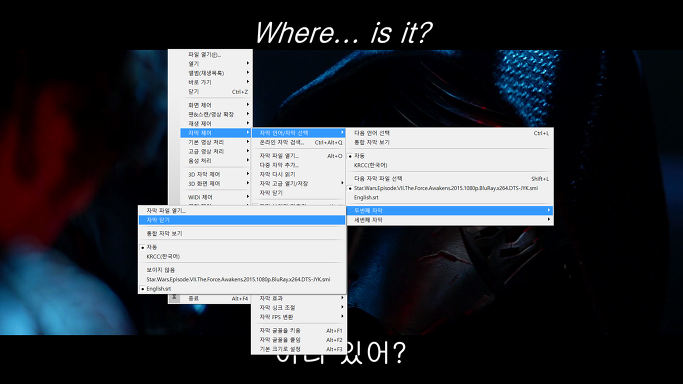Expand the 앨범(재생목록) submenu
This screenshot has height=384, width=683.
point(216,73)
